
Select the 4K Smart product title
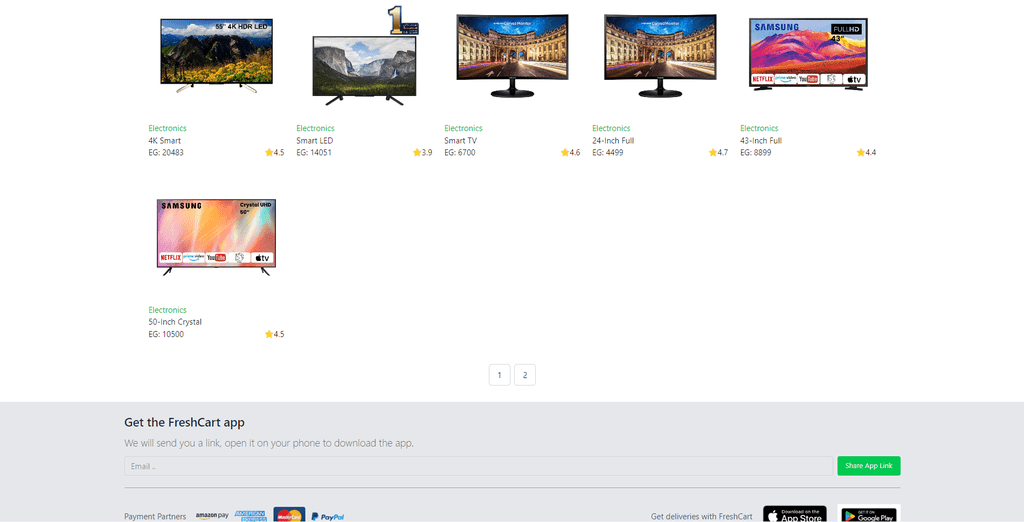coord(165,140)
